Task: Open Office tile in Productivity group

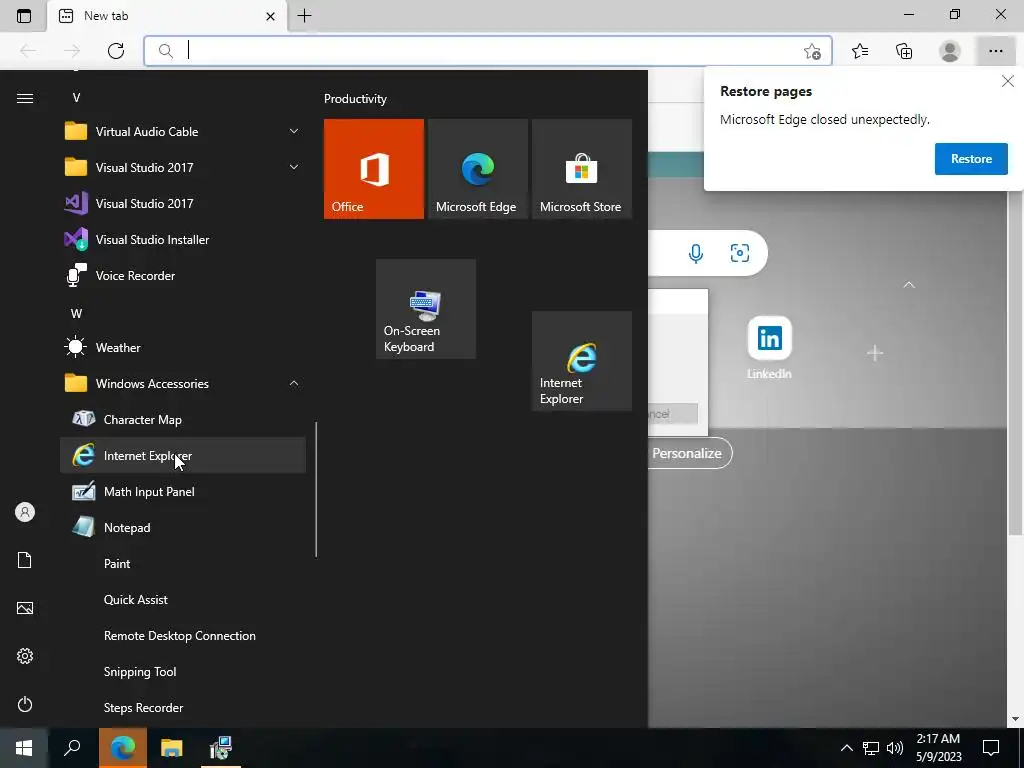Action: (x=374, y=168)
